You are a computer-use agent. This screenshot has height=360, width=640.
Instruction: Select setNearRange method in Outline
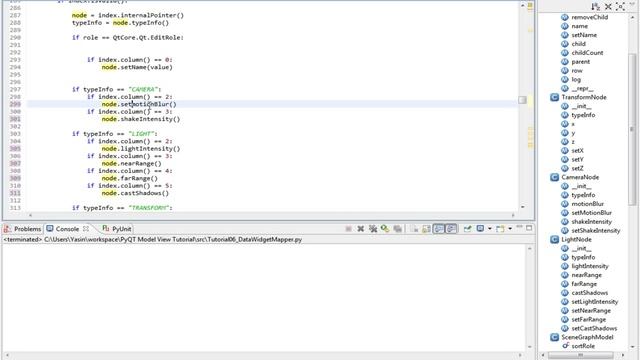(x=591, y=311)
